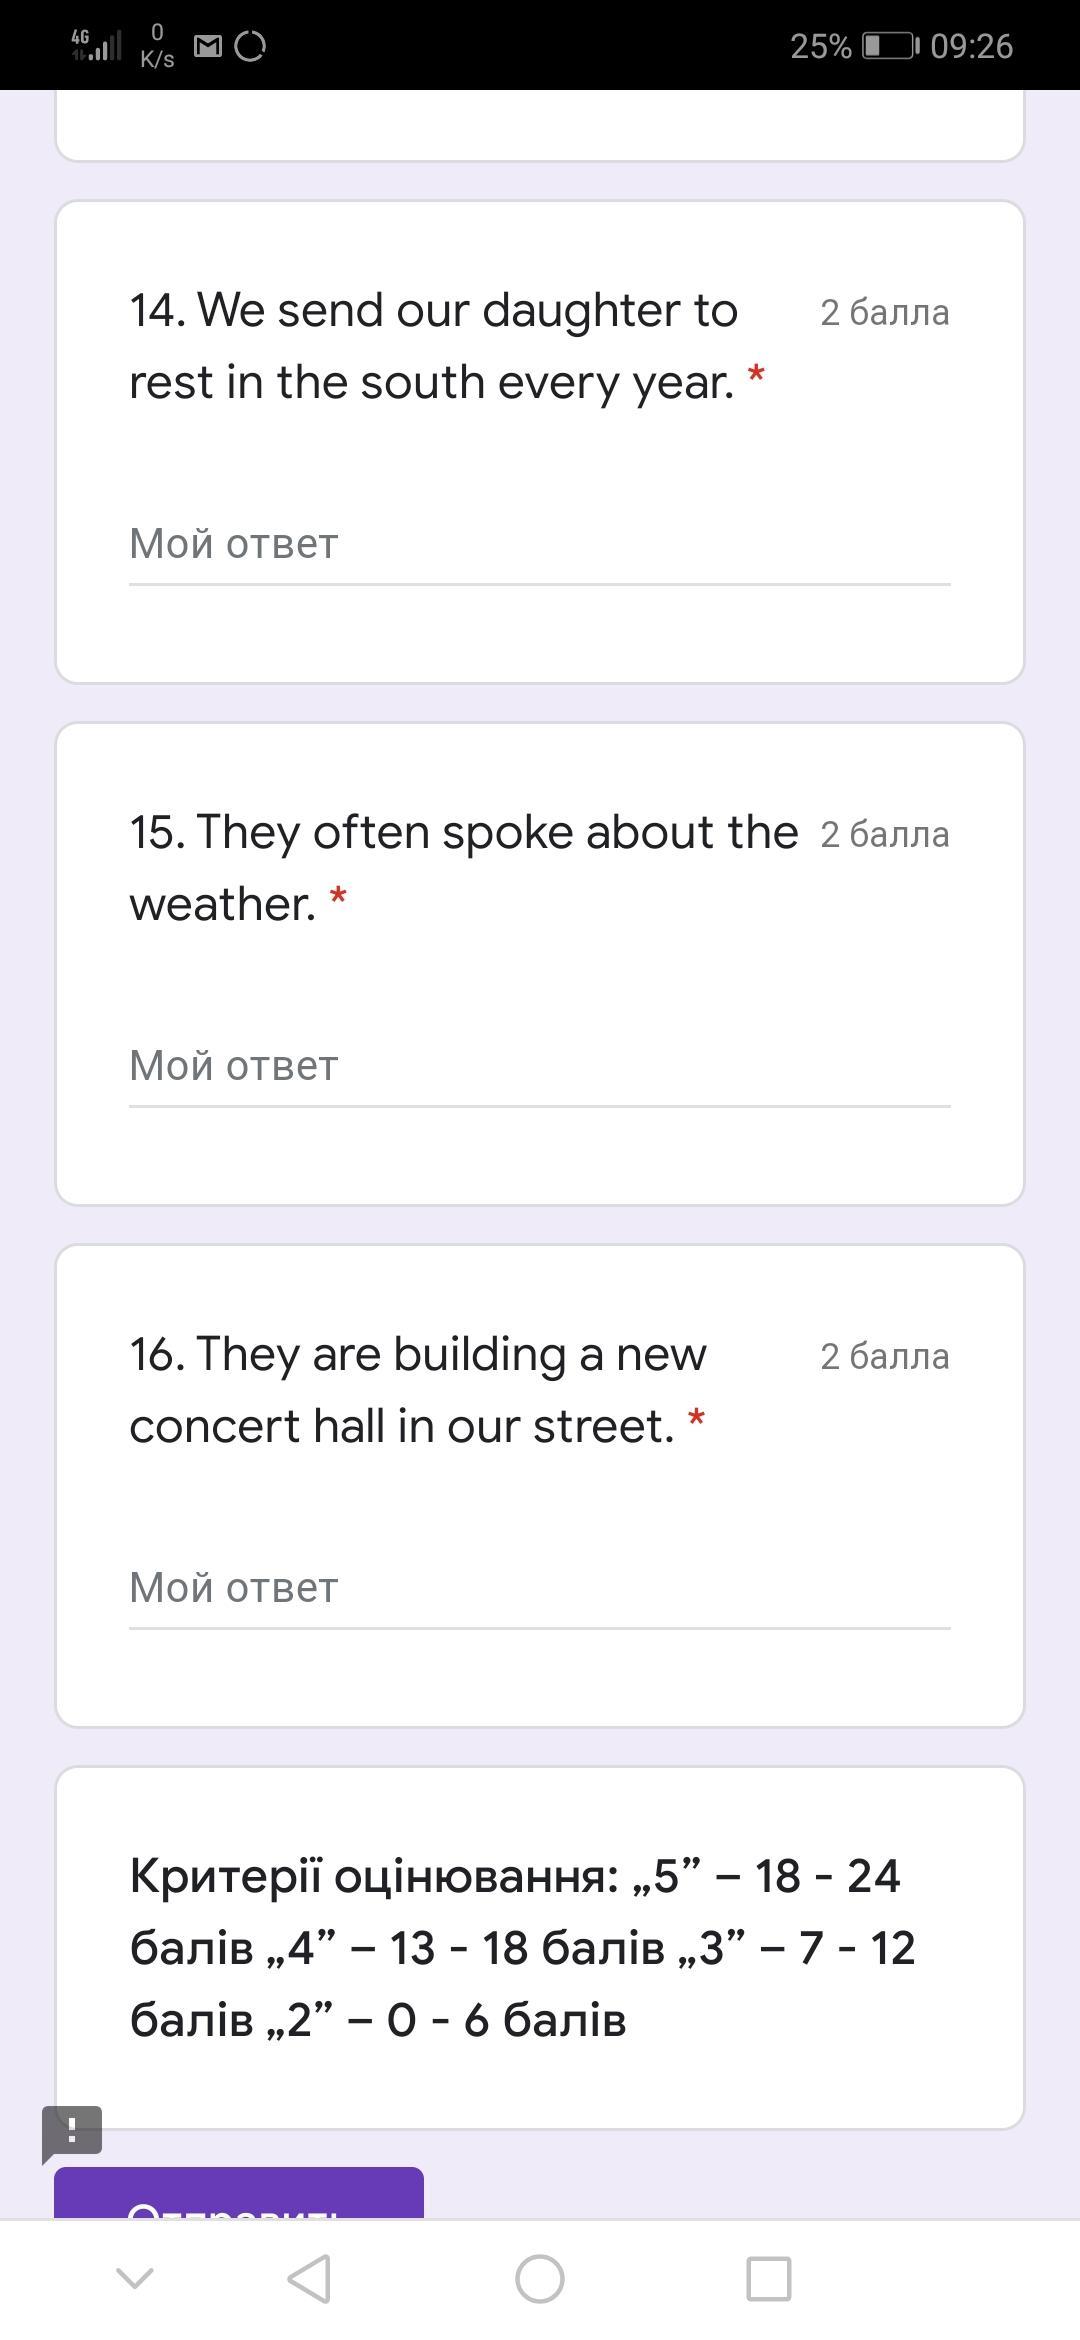Viewport: 1080px width, 2340px height.
Task: Tap the battery icon in the status bar
Action: coord(890,46)
